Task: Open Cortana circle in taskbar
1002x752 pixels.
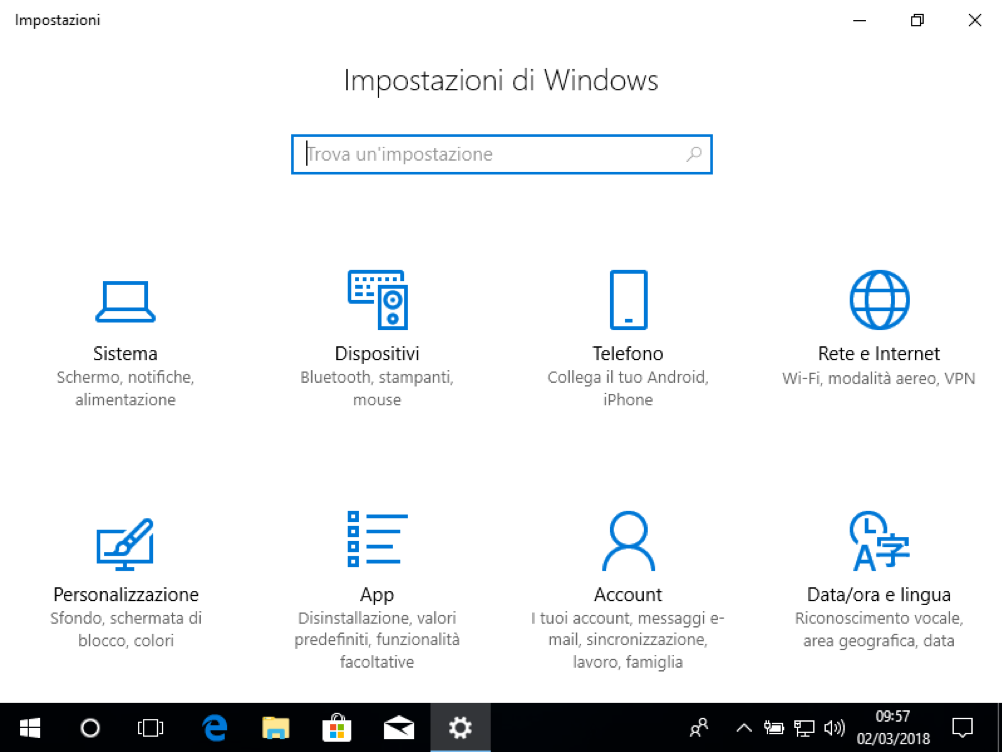Action: tap(90, 728)
